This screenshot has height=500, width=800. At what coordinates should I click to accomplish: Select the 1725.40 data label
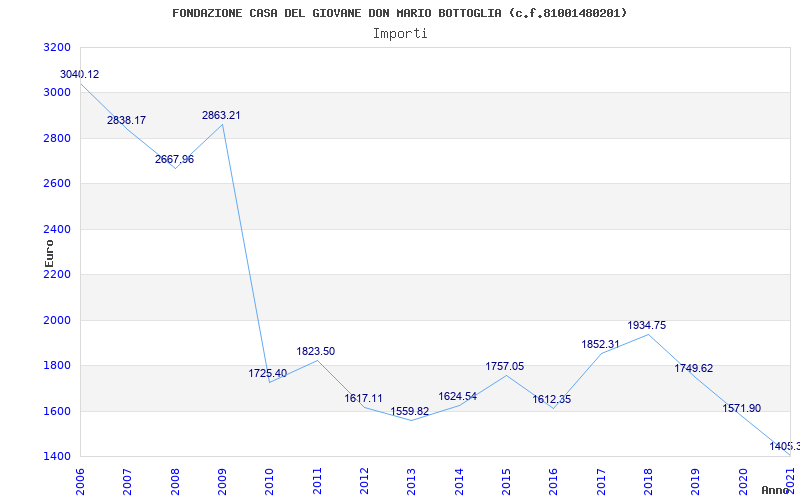click(268, 373)
